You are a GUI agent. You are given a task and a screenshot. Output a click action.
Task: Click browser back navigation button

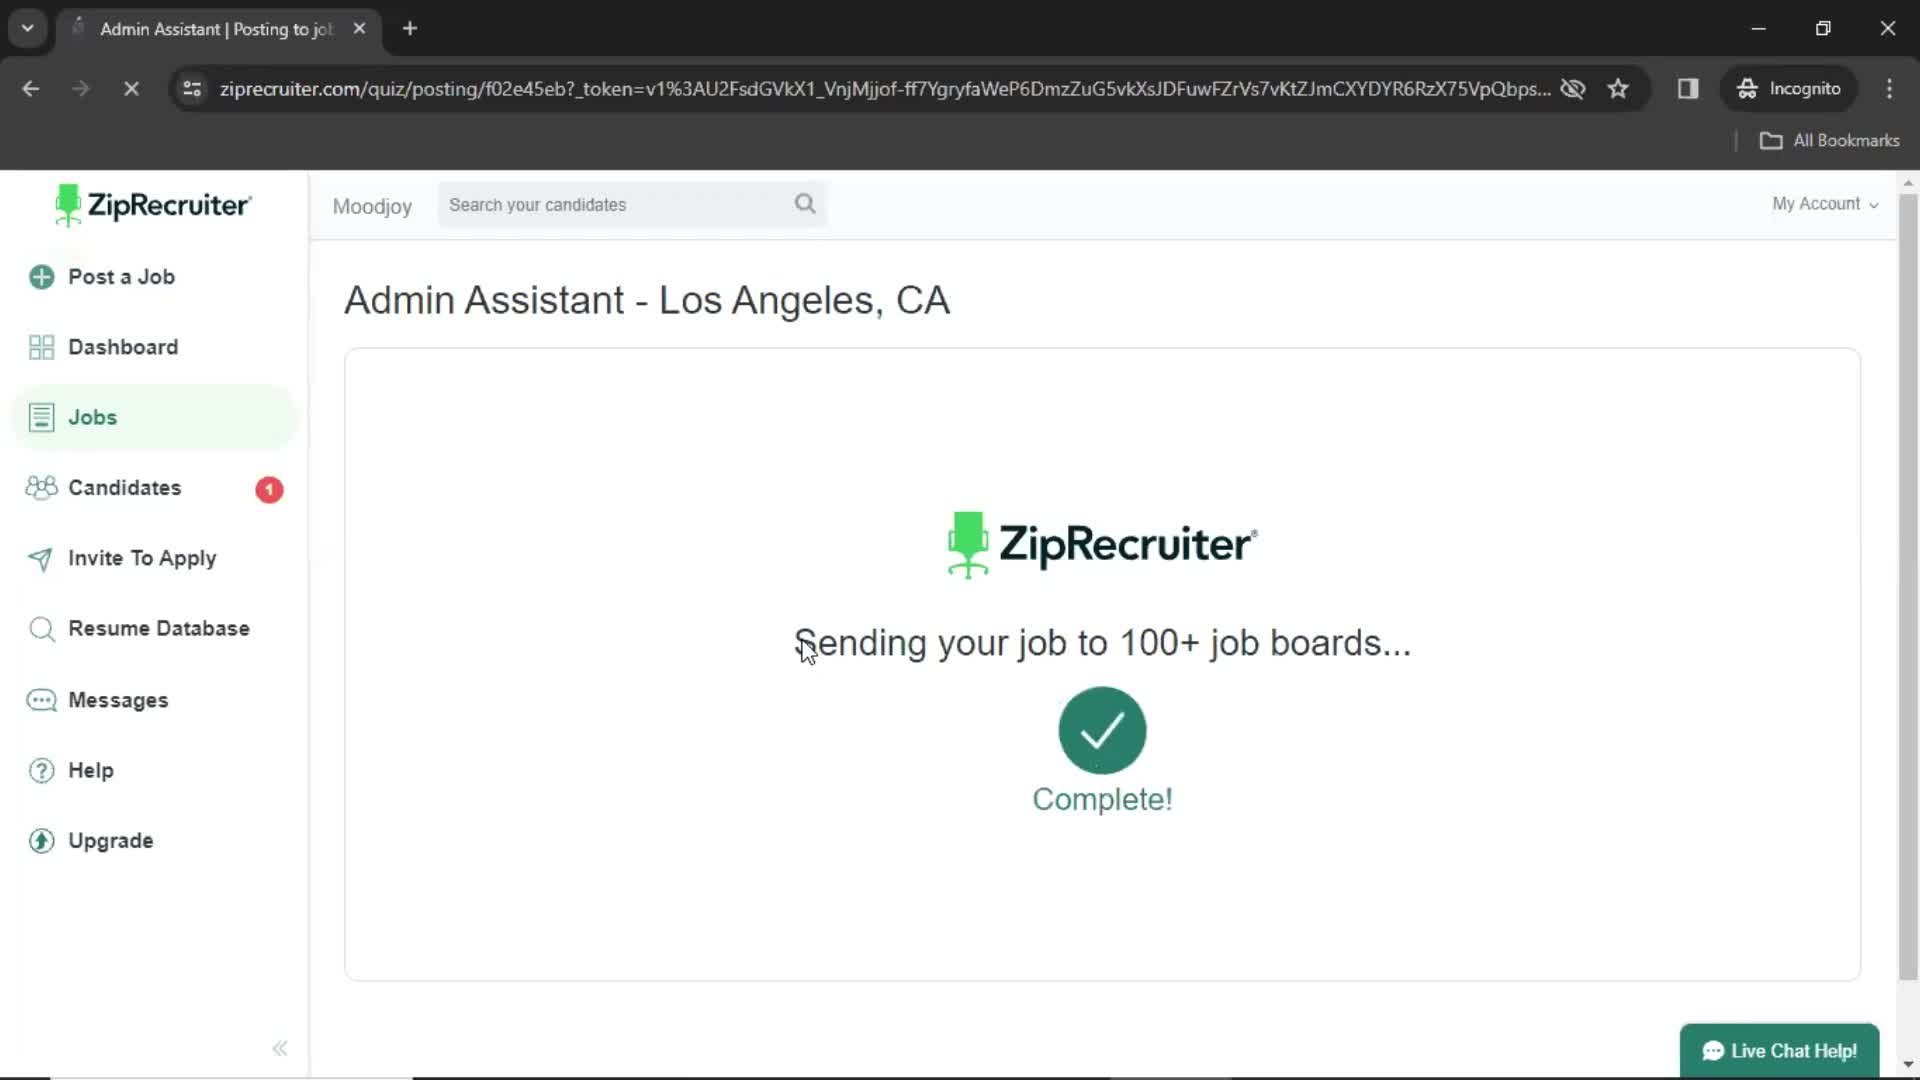click(32, 88)
